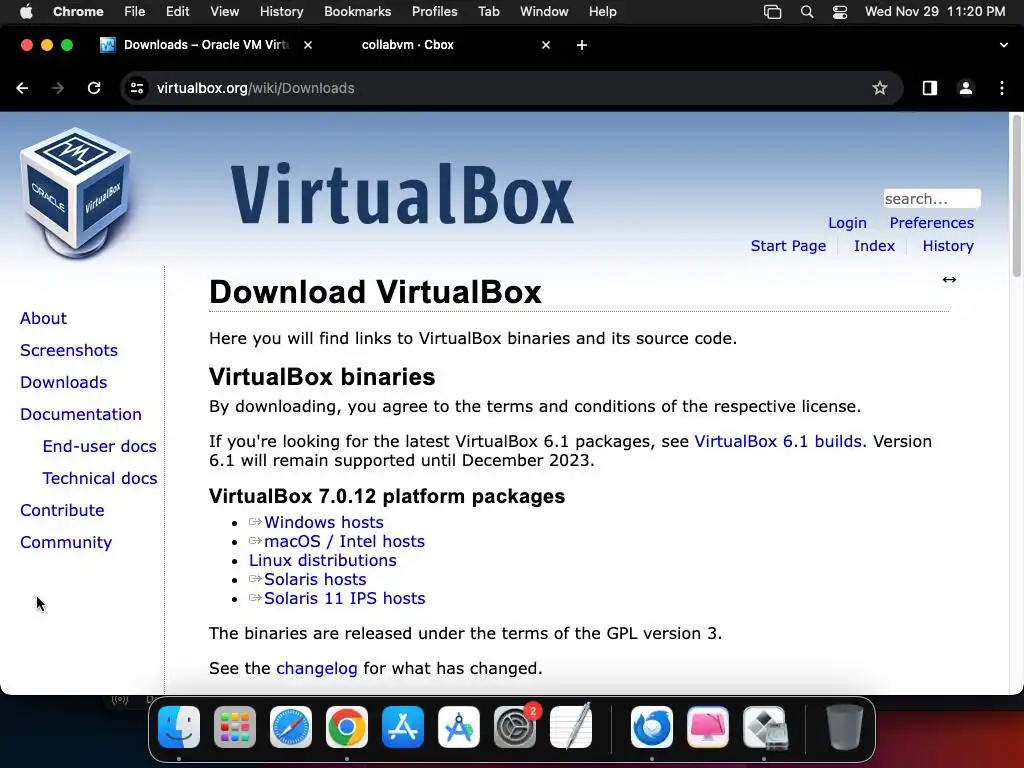Open CleanMyMac icon in the Dock
Screen dimensions: 1024x768
pyautogui.click(x=708, y=727)
